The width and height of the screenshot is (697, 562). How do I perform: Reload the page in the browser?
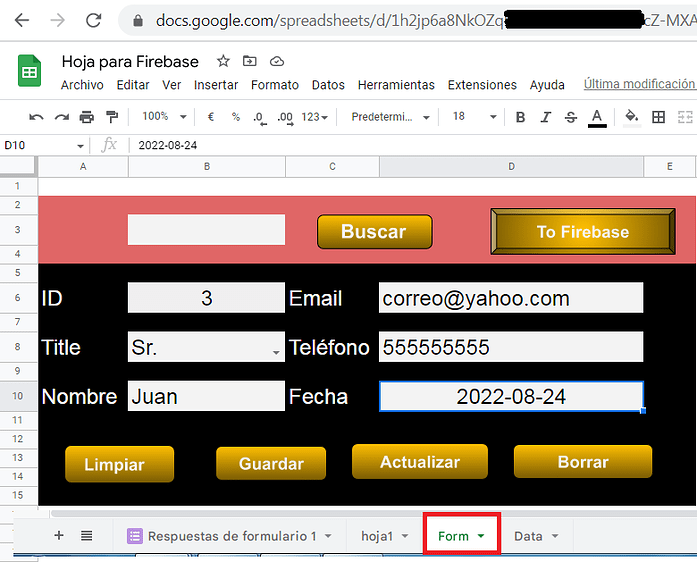click(93, 20)
